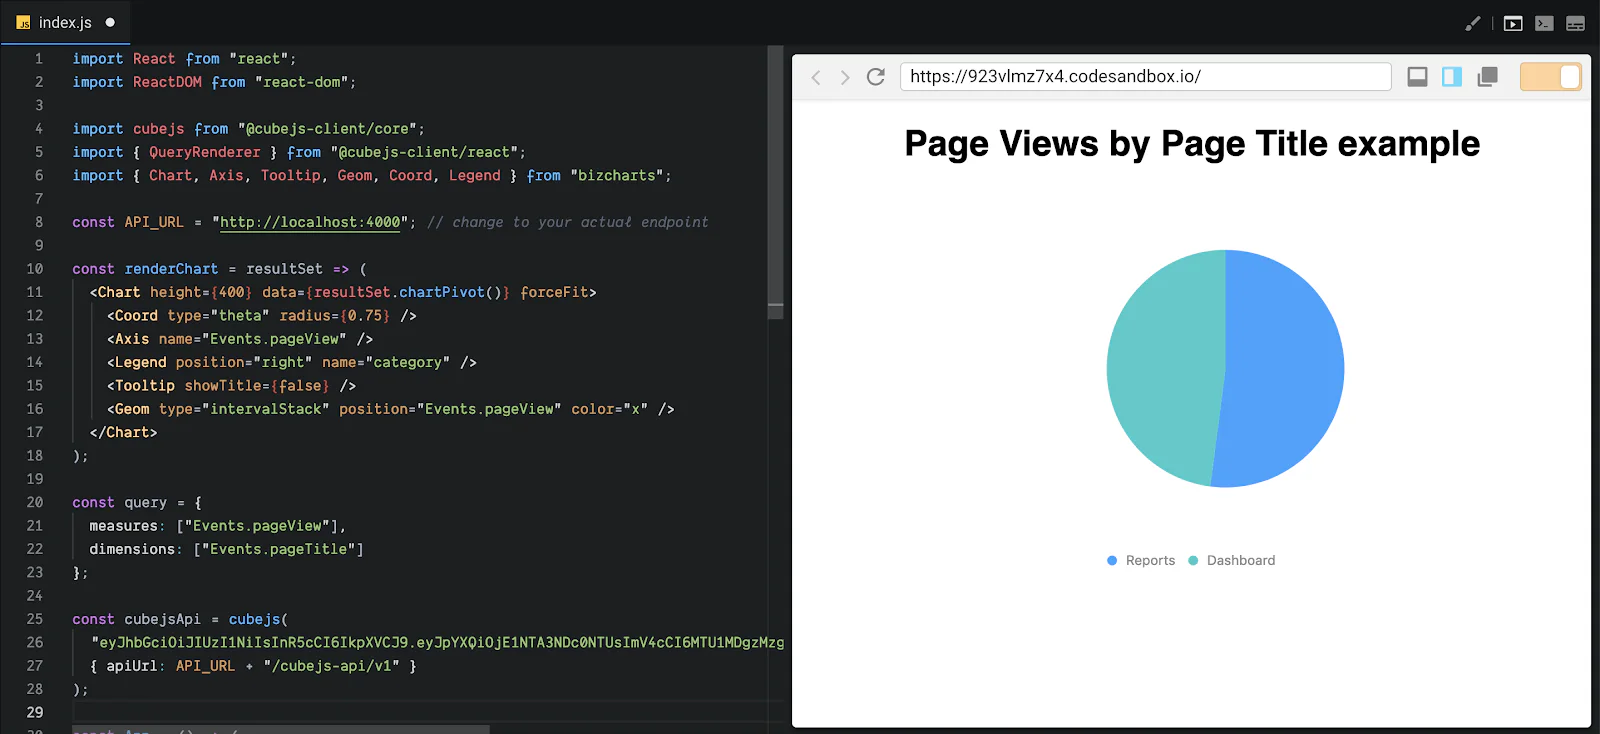This screenshot has height=734, width=1600.
Task: Click the JS file icon on index.js tab
Action: point(23,22)
